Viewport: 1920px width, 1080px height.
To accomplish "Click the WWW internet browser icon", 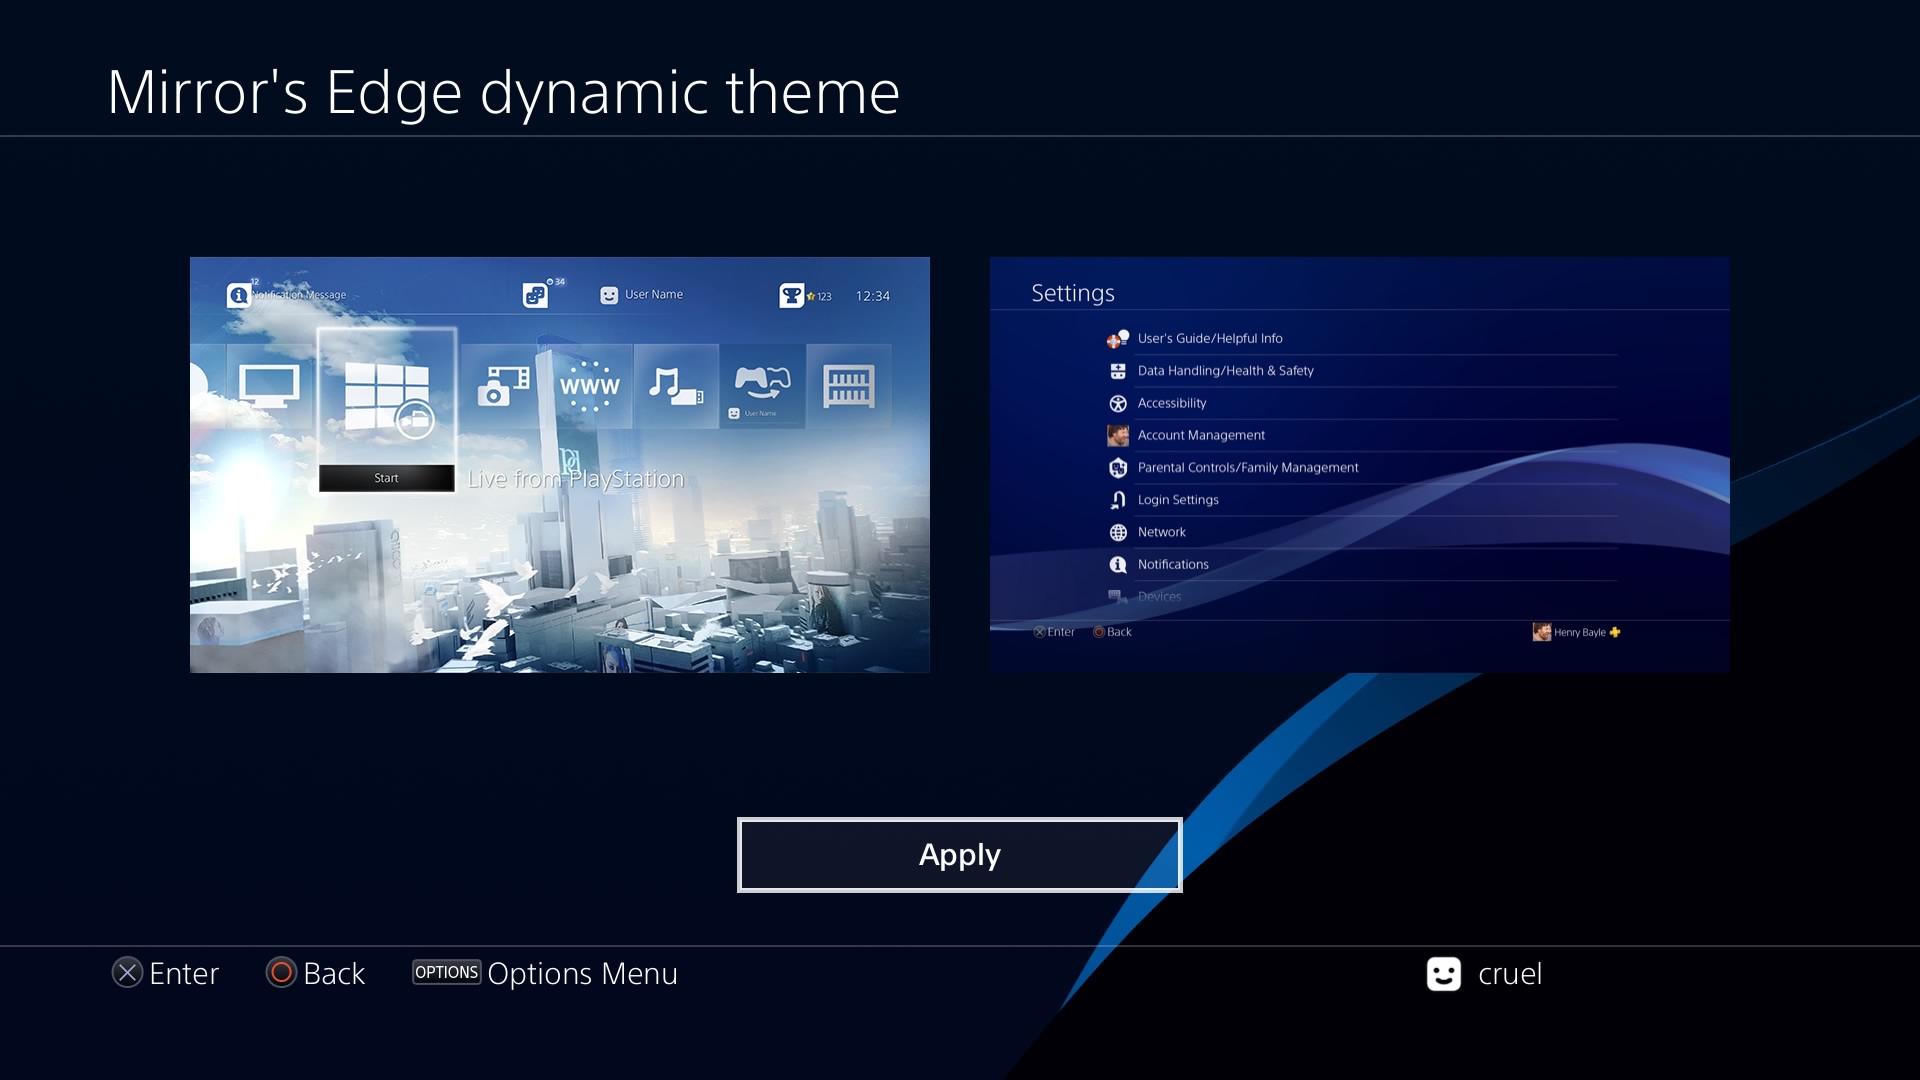I will [x=589, y=386].
